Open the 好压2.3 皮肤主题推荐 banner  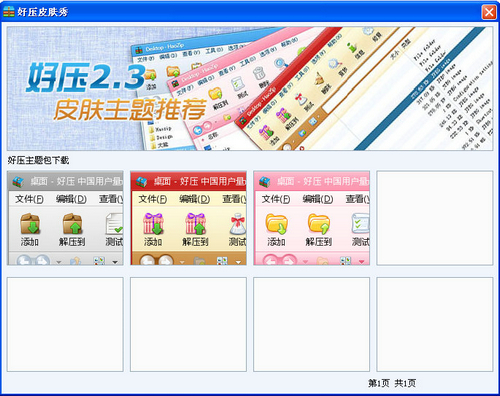(250, 89)
